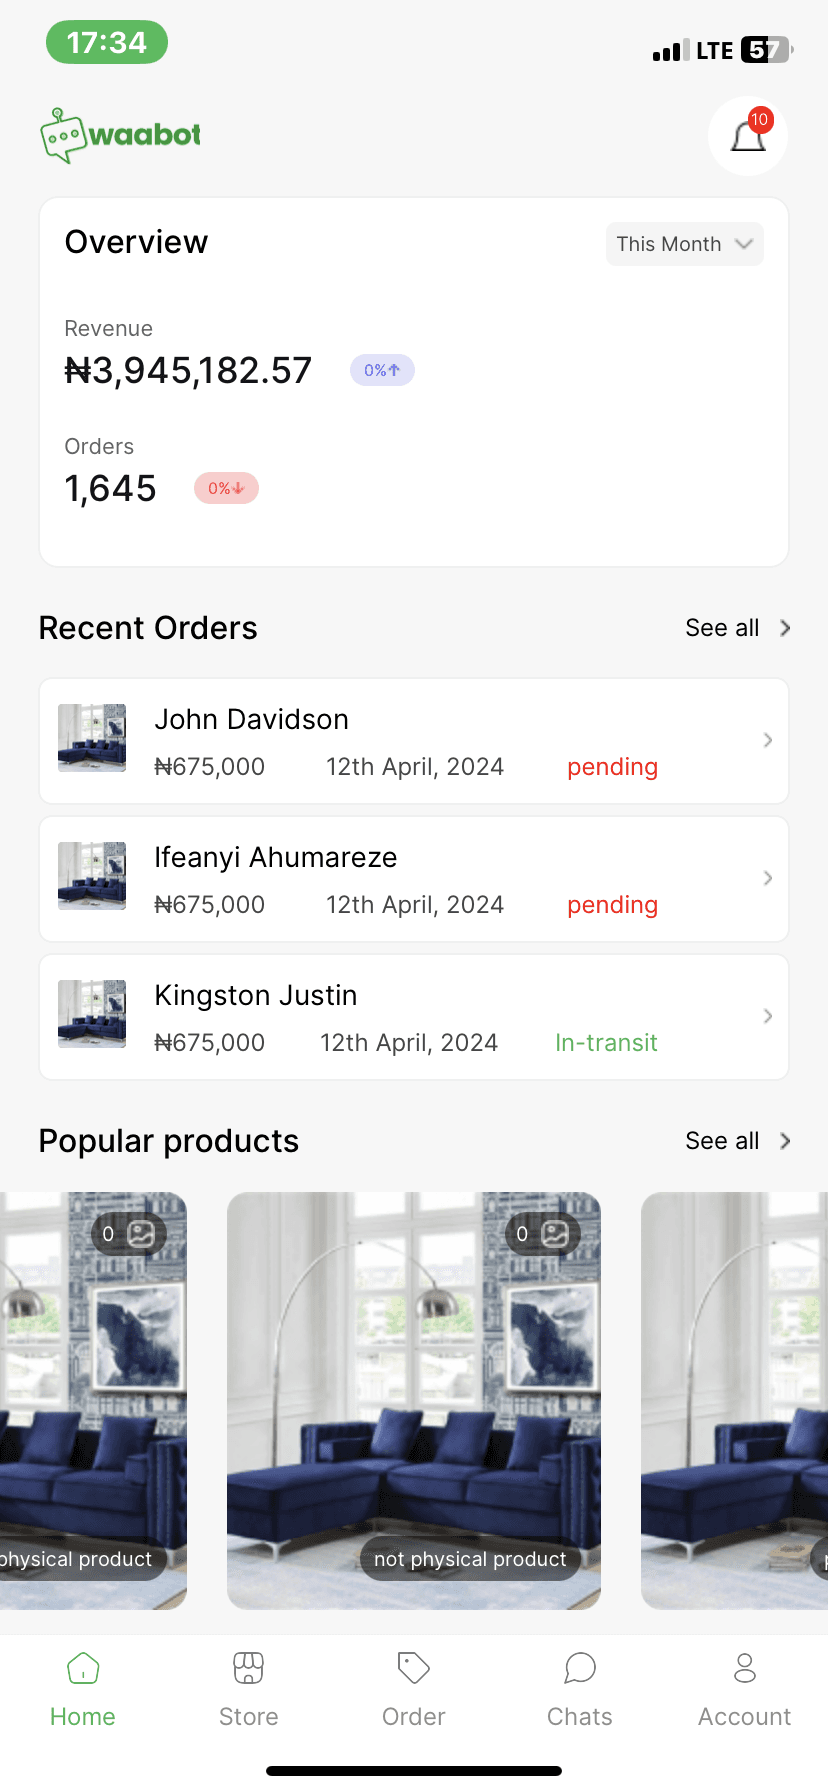
Task: Tap John Davidson order sofa thumbnail
Action: click(92, 738)
